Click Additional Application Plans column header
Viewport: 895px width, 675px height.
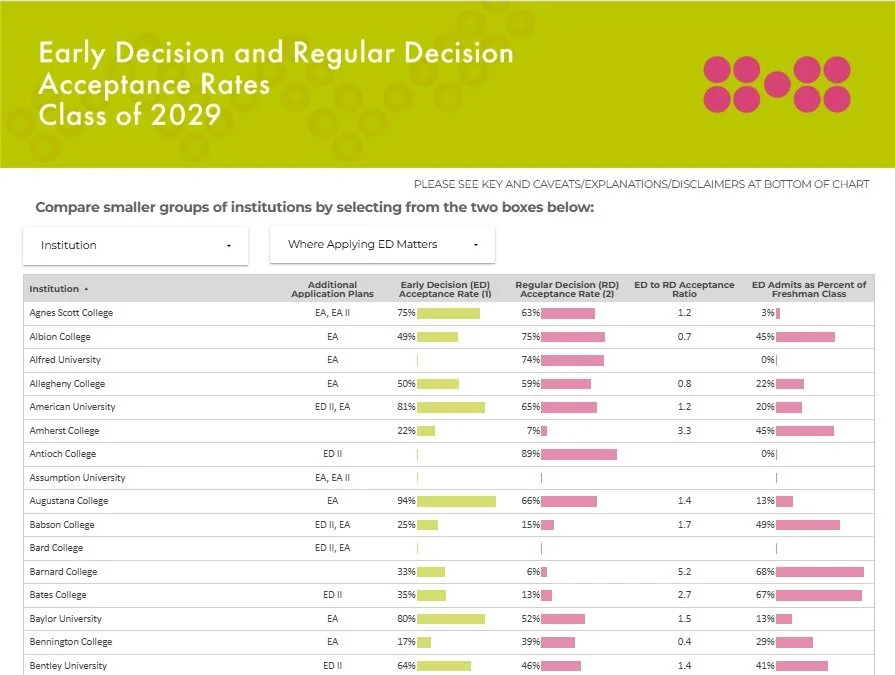332,289
